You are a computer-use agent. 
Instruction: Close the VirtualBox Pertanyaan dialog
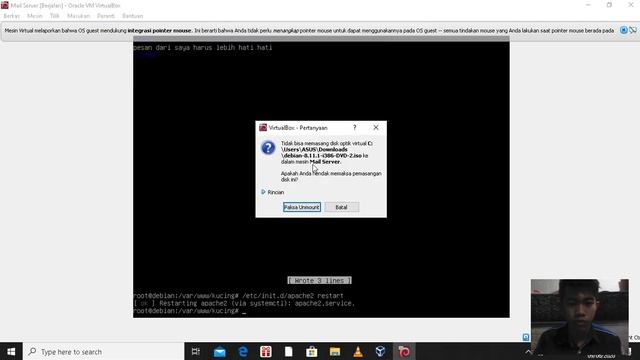(x=376, y=128)
